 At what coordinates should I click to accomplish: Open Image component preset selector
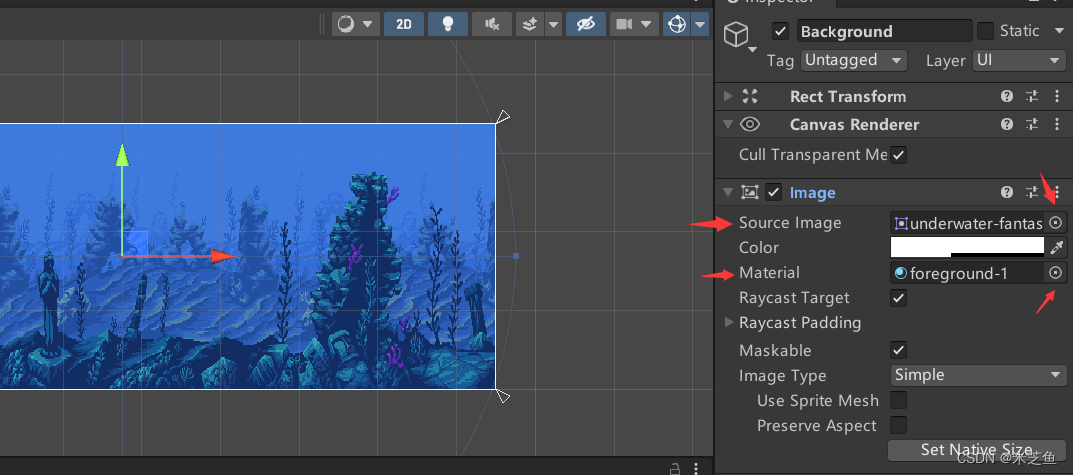[x=1032, y=192]
